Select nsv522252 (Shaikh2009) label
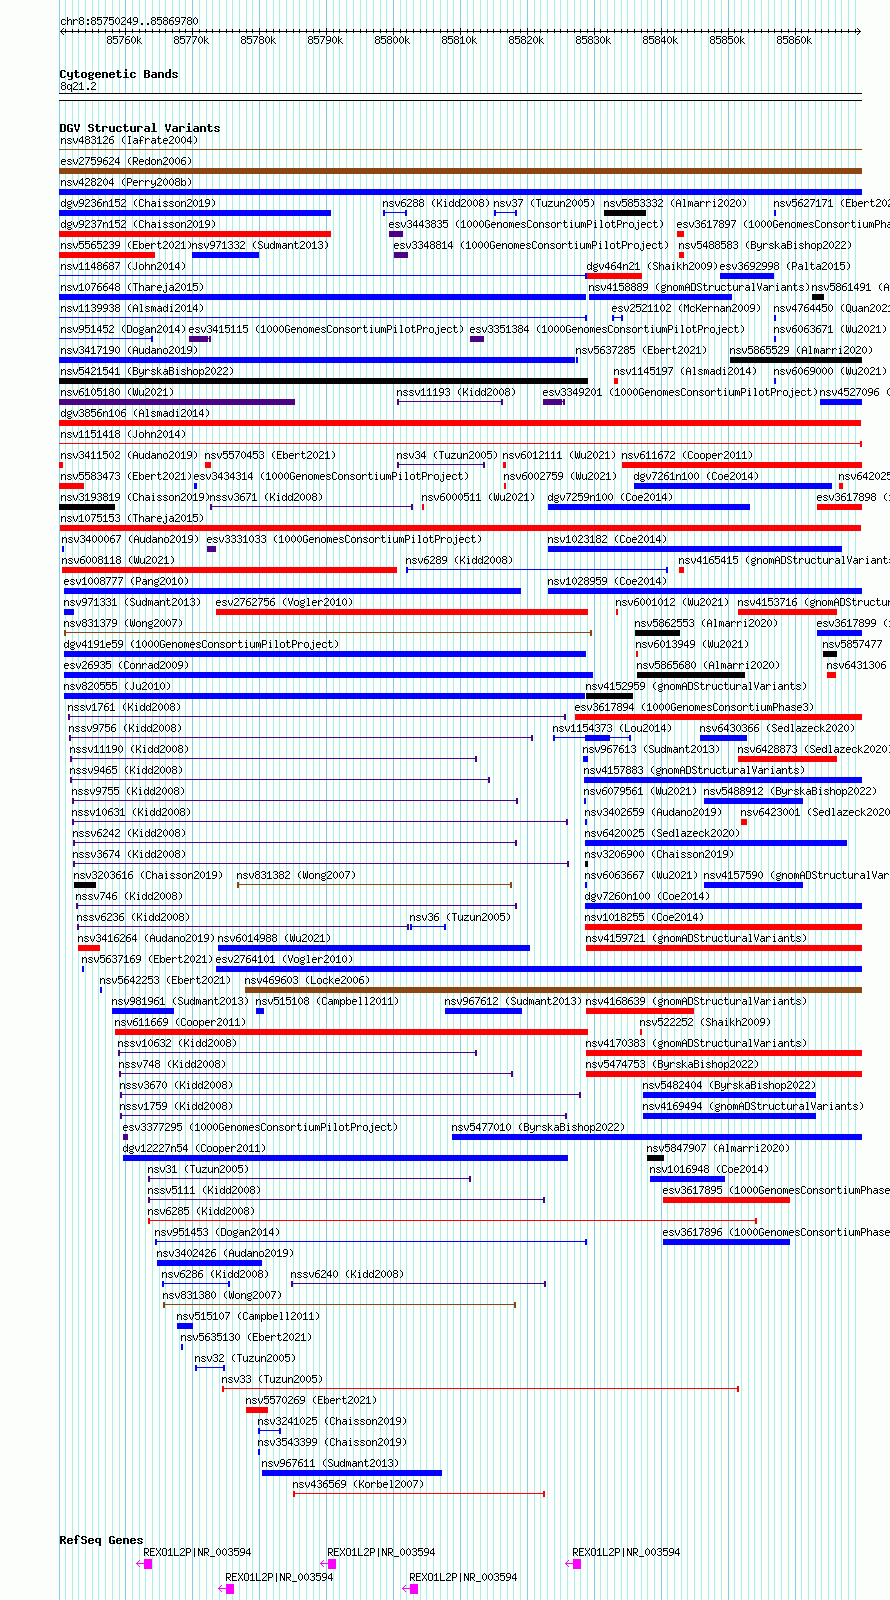The width and height of the screenshot is (890, 1600). tap(705, 1023)
